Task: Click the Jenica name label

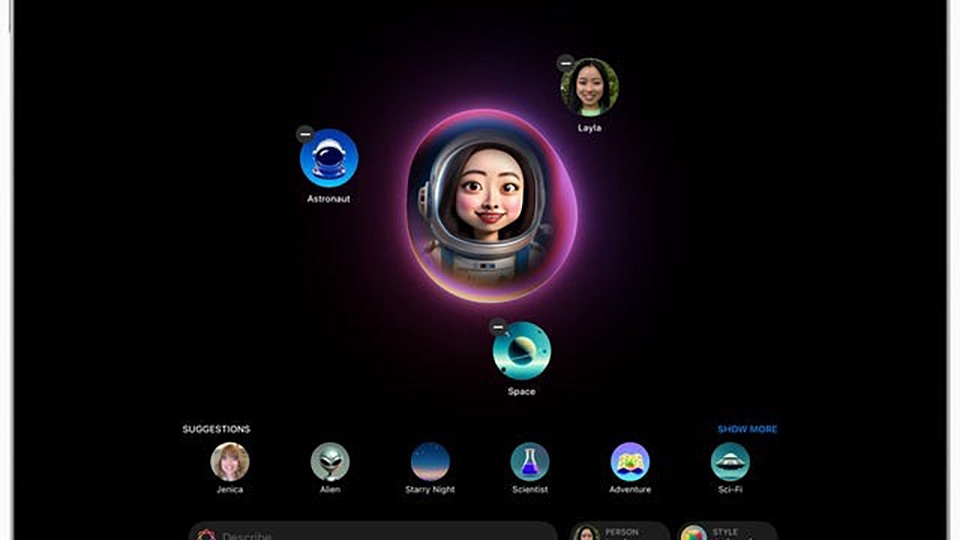Action: point(230,489)
